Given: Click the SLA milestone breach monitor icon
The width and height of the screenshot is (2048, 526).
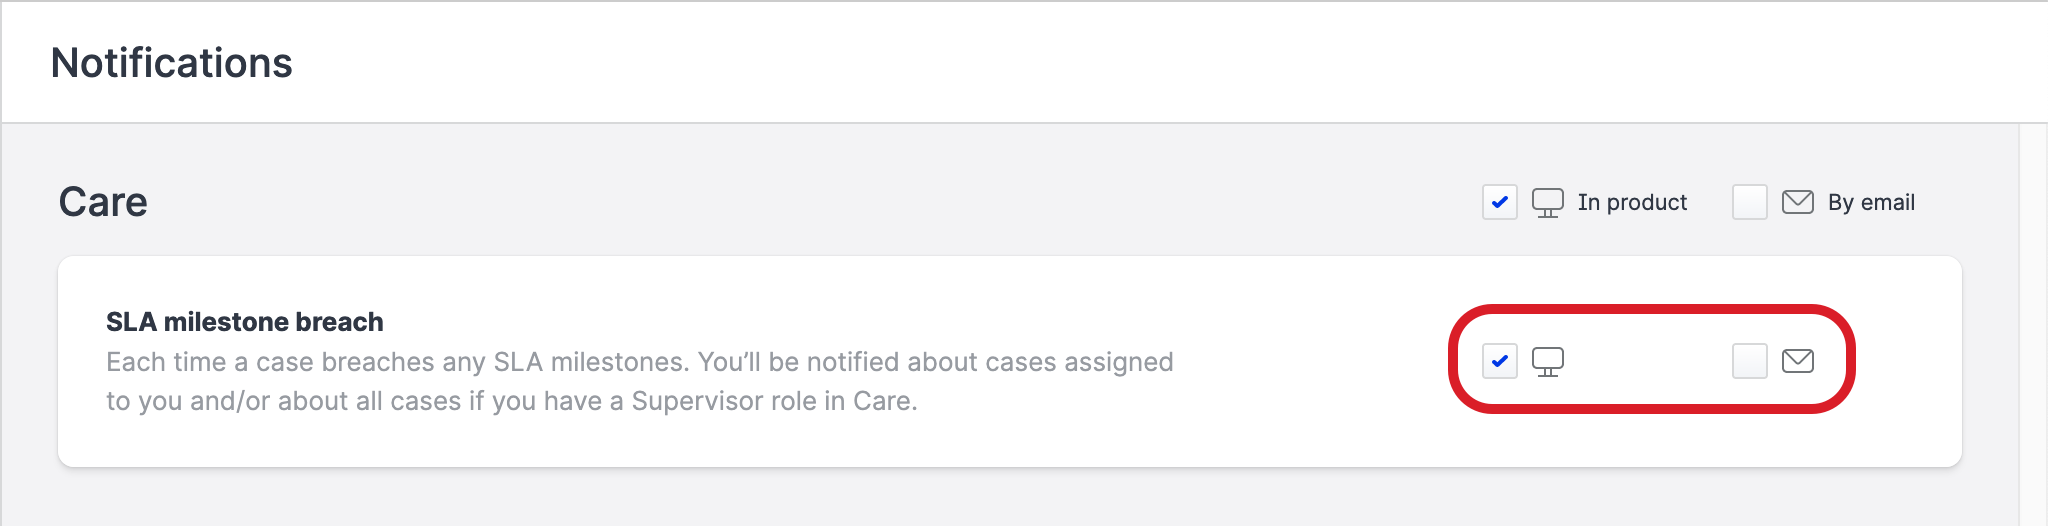Looking at the screenshot, I should [x=1547, y=361].
